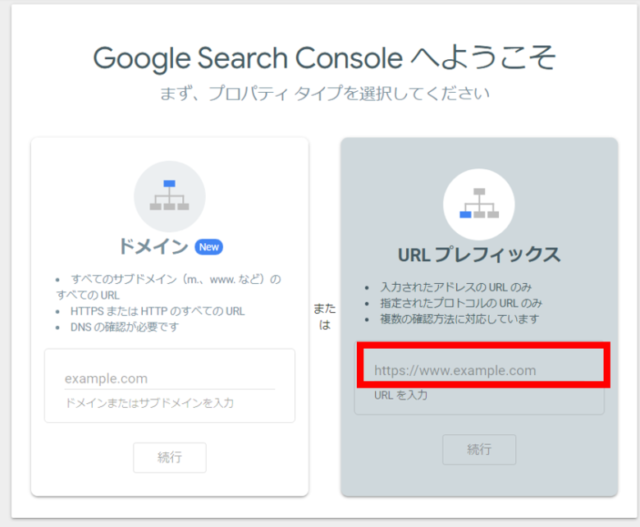Click bullet text 入力されたアドレスの URL のみ
The image size is (640, 527).
click(x=456, y=287)
